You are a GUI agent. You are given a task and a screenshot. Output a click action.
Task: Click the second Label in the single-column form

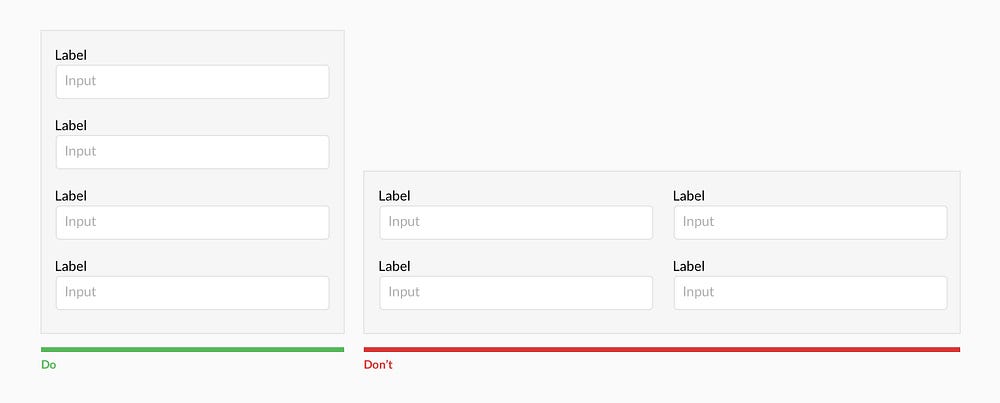71,126
